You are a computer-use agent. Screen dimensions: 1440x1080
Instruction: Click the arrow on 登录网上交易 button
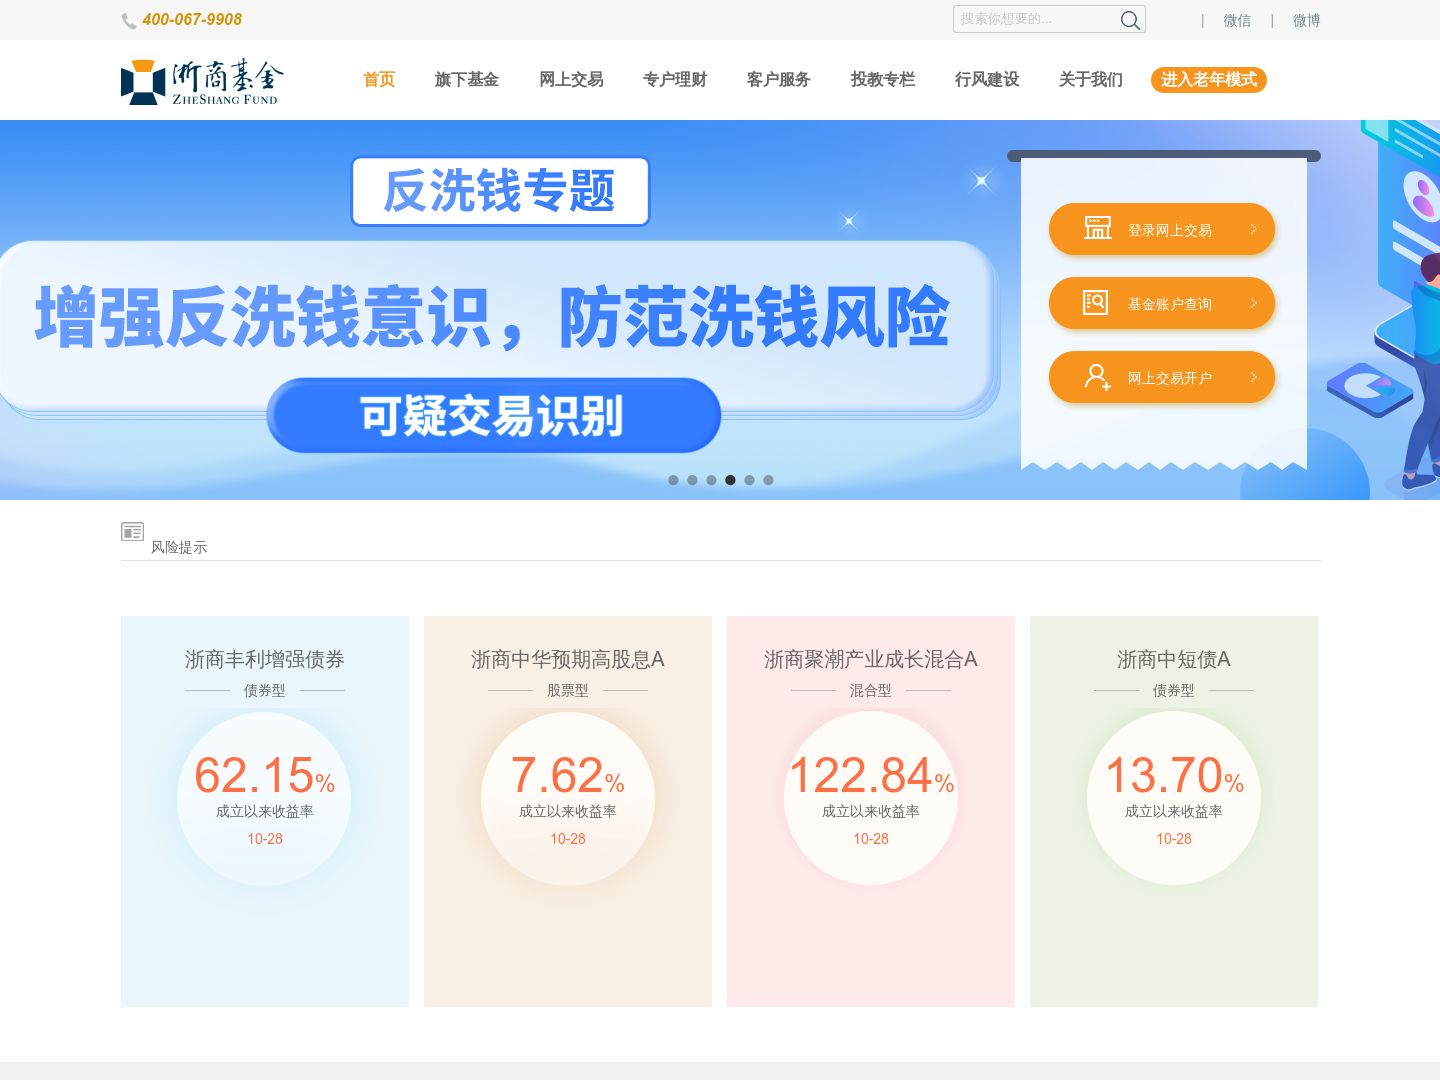point(1254,229)
